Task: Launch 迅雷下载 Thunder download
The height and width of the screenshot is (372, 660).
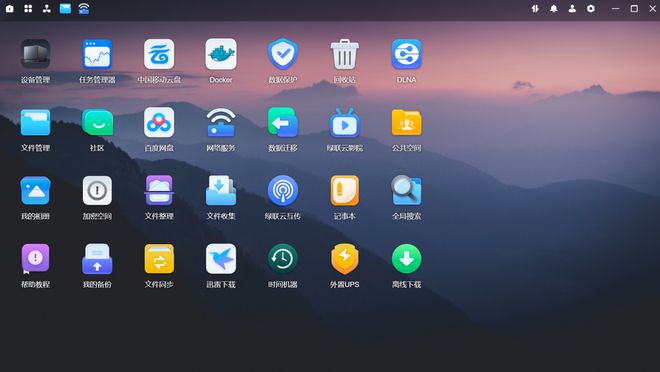Action: (x=221, y=259)
